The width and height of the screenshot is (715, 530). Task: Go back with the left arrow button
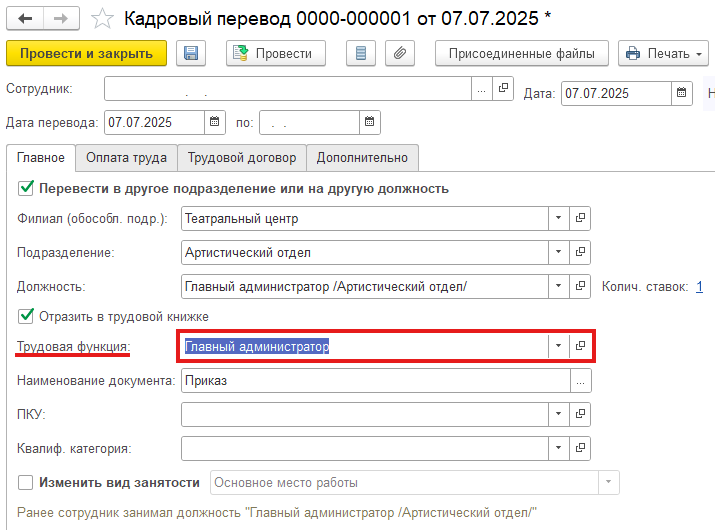tap(25, 19)
